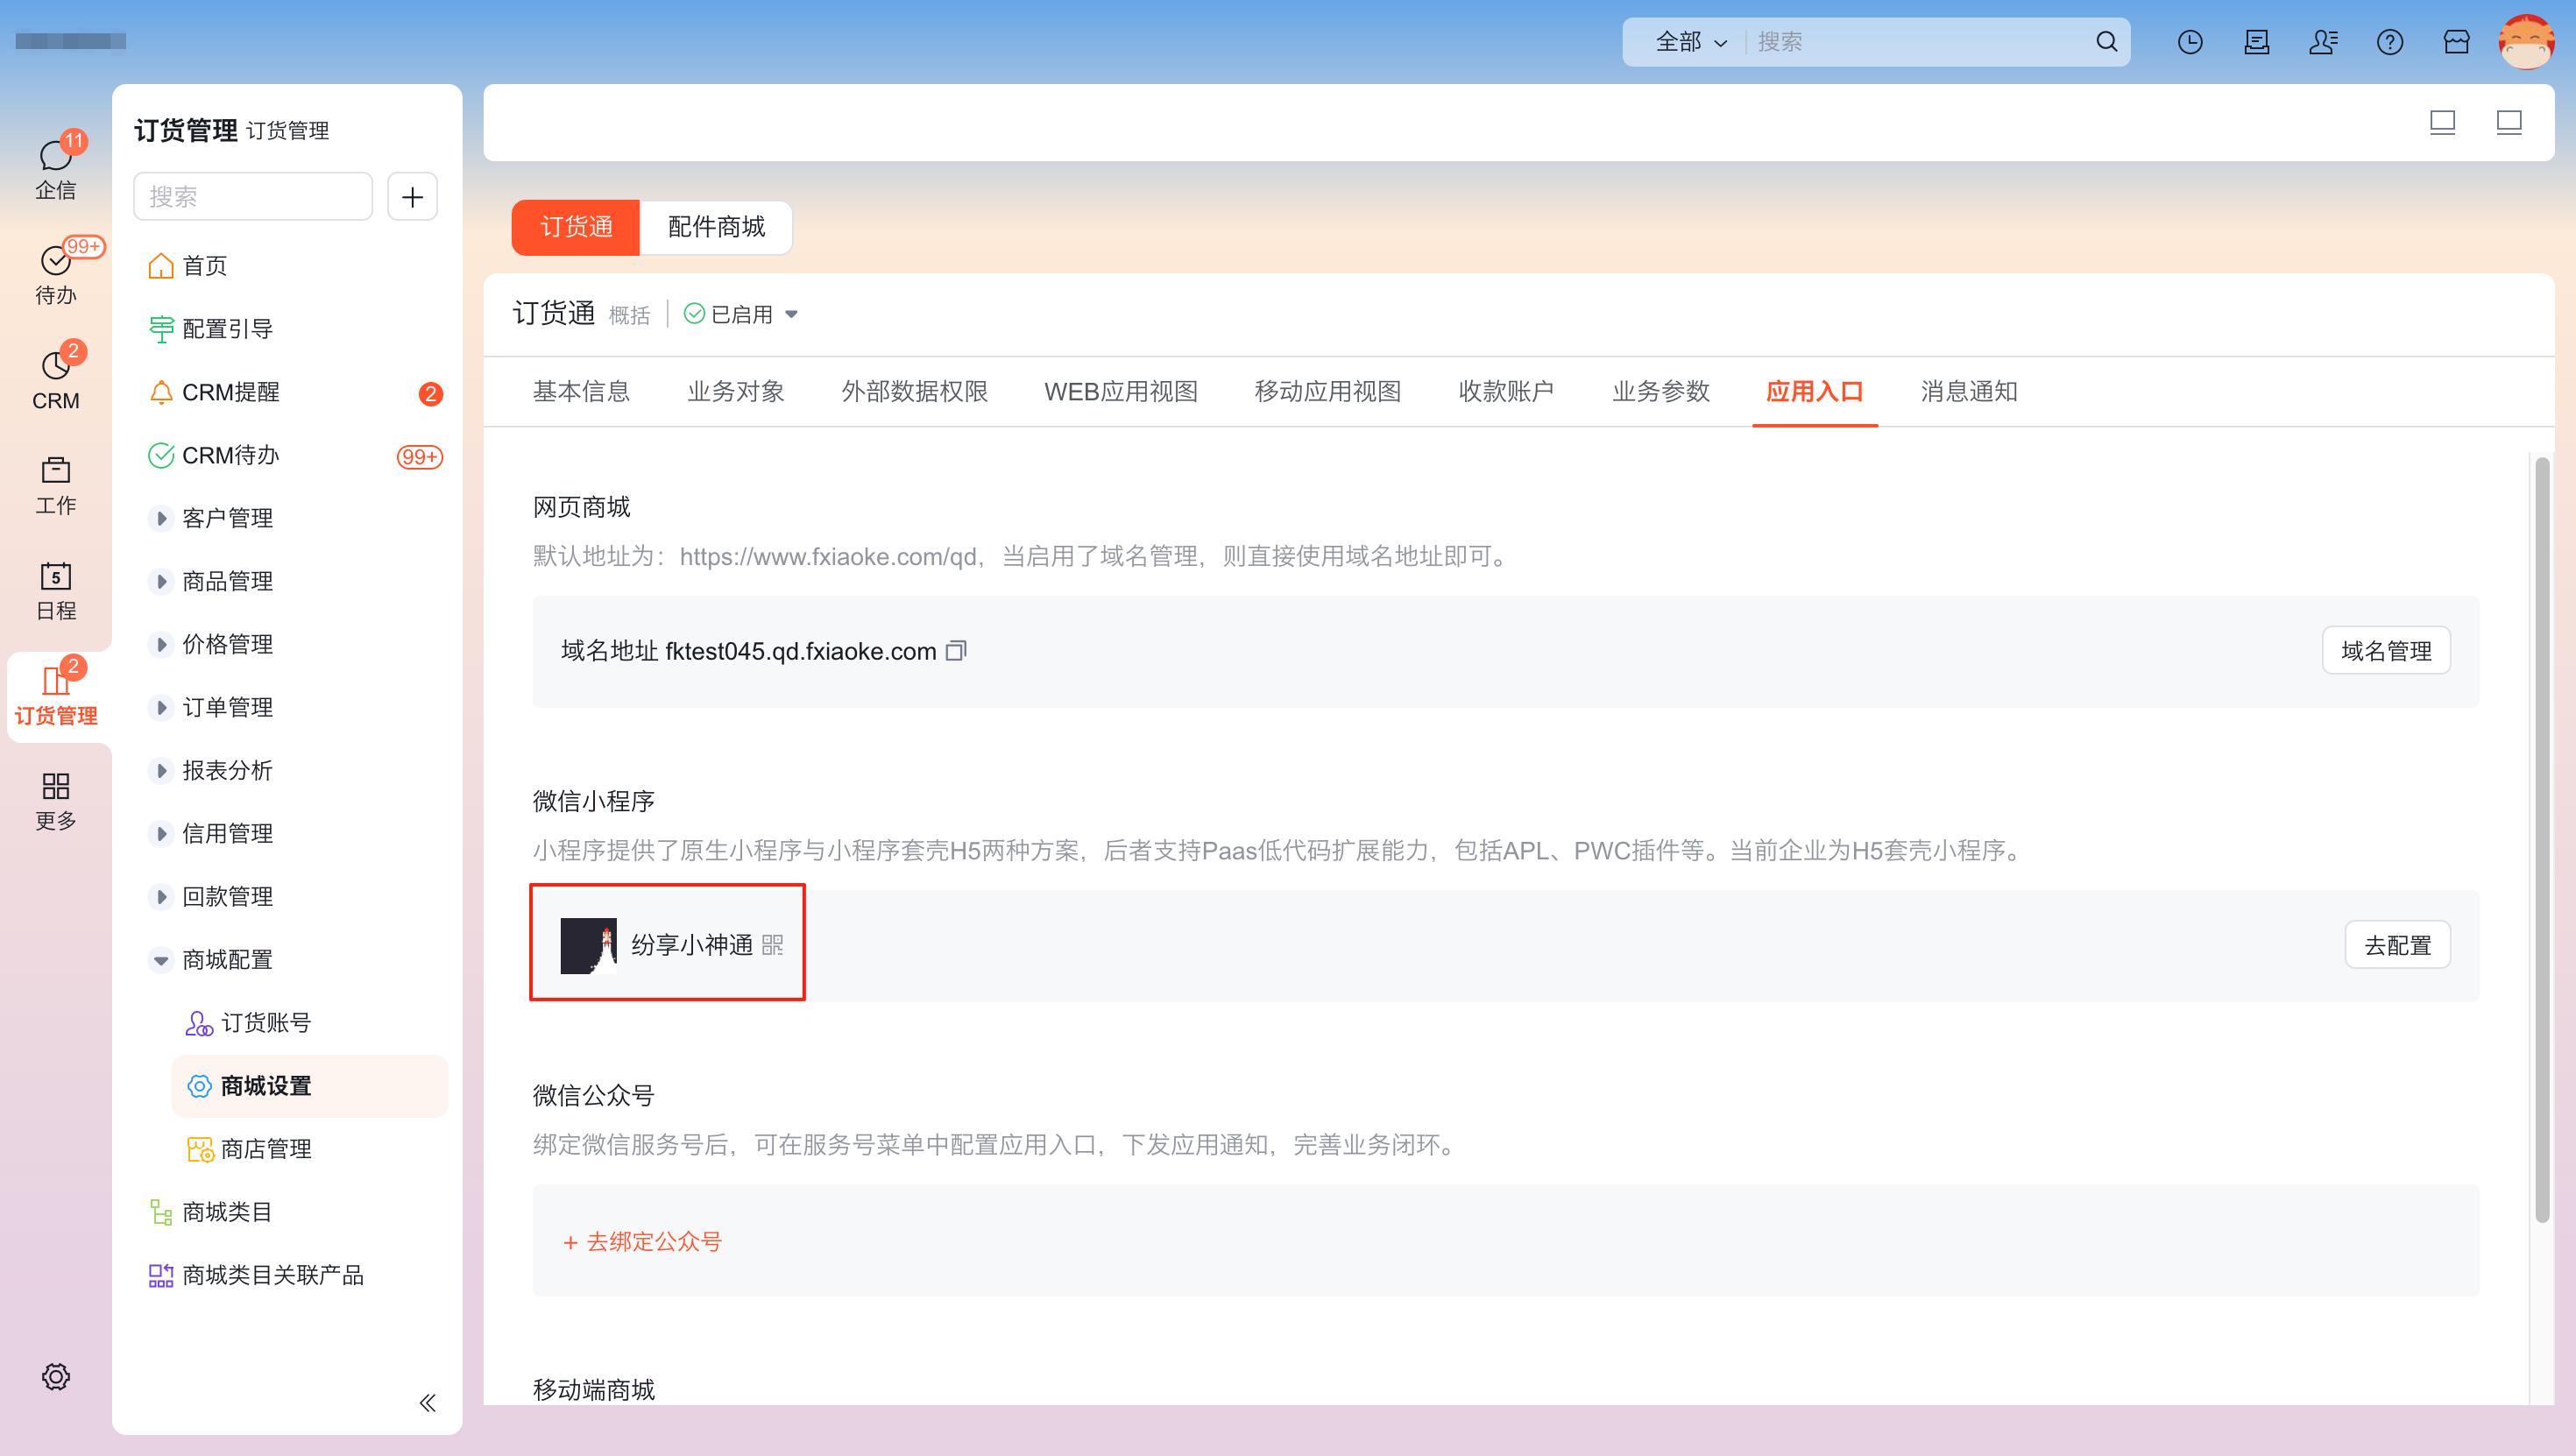Click the contacts icon in header
Screen dimensions: 2576x1456
2323,42
